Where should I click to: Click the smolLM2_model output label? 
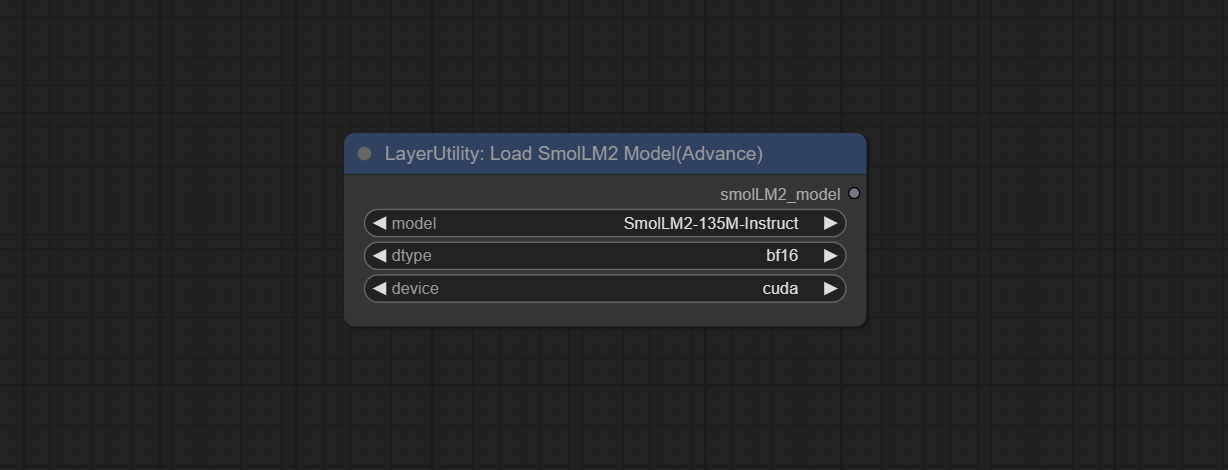point(779,194)
